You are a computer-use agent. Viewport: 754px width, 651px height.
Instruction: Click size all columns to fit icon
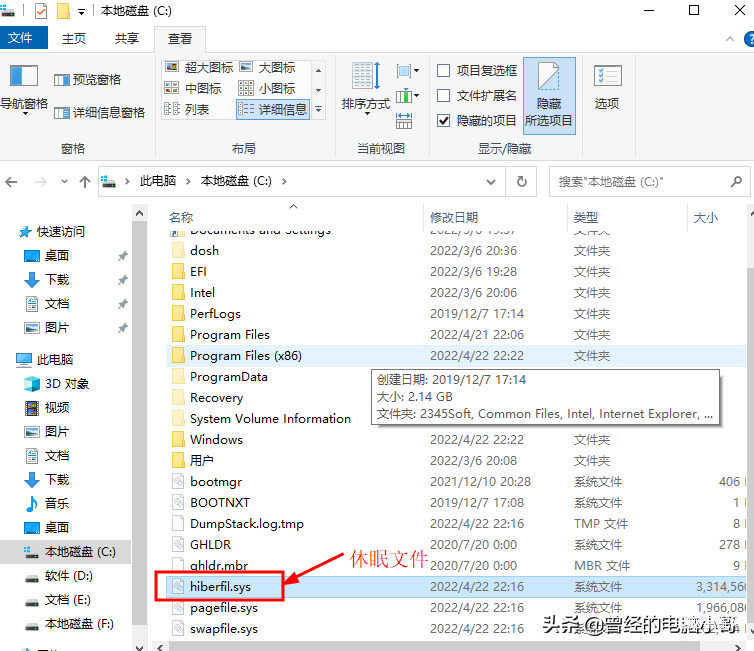click(404, 121)
